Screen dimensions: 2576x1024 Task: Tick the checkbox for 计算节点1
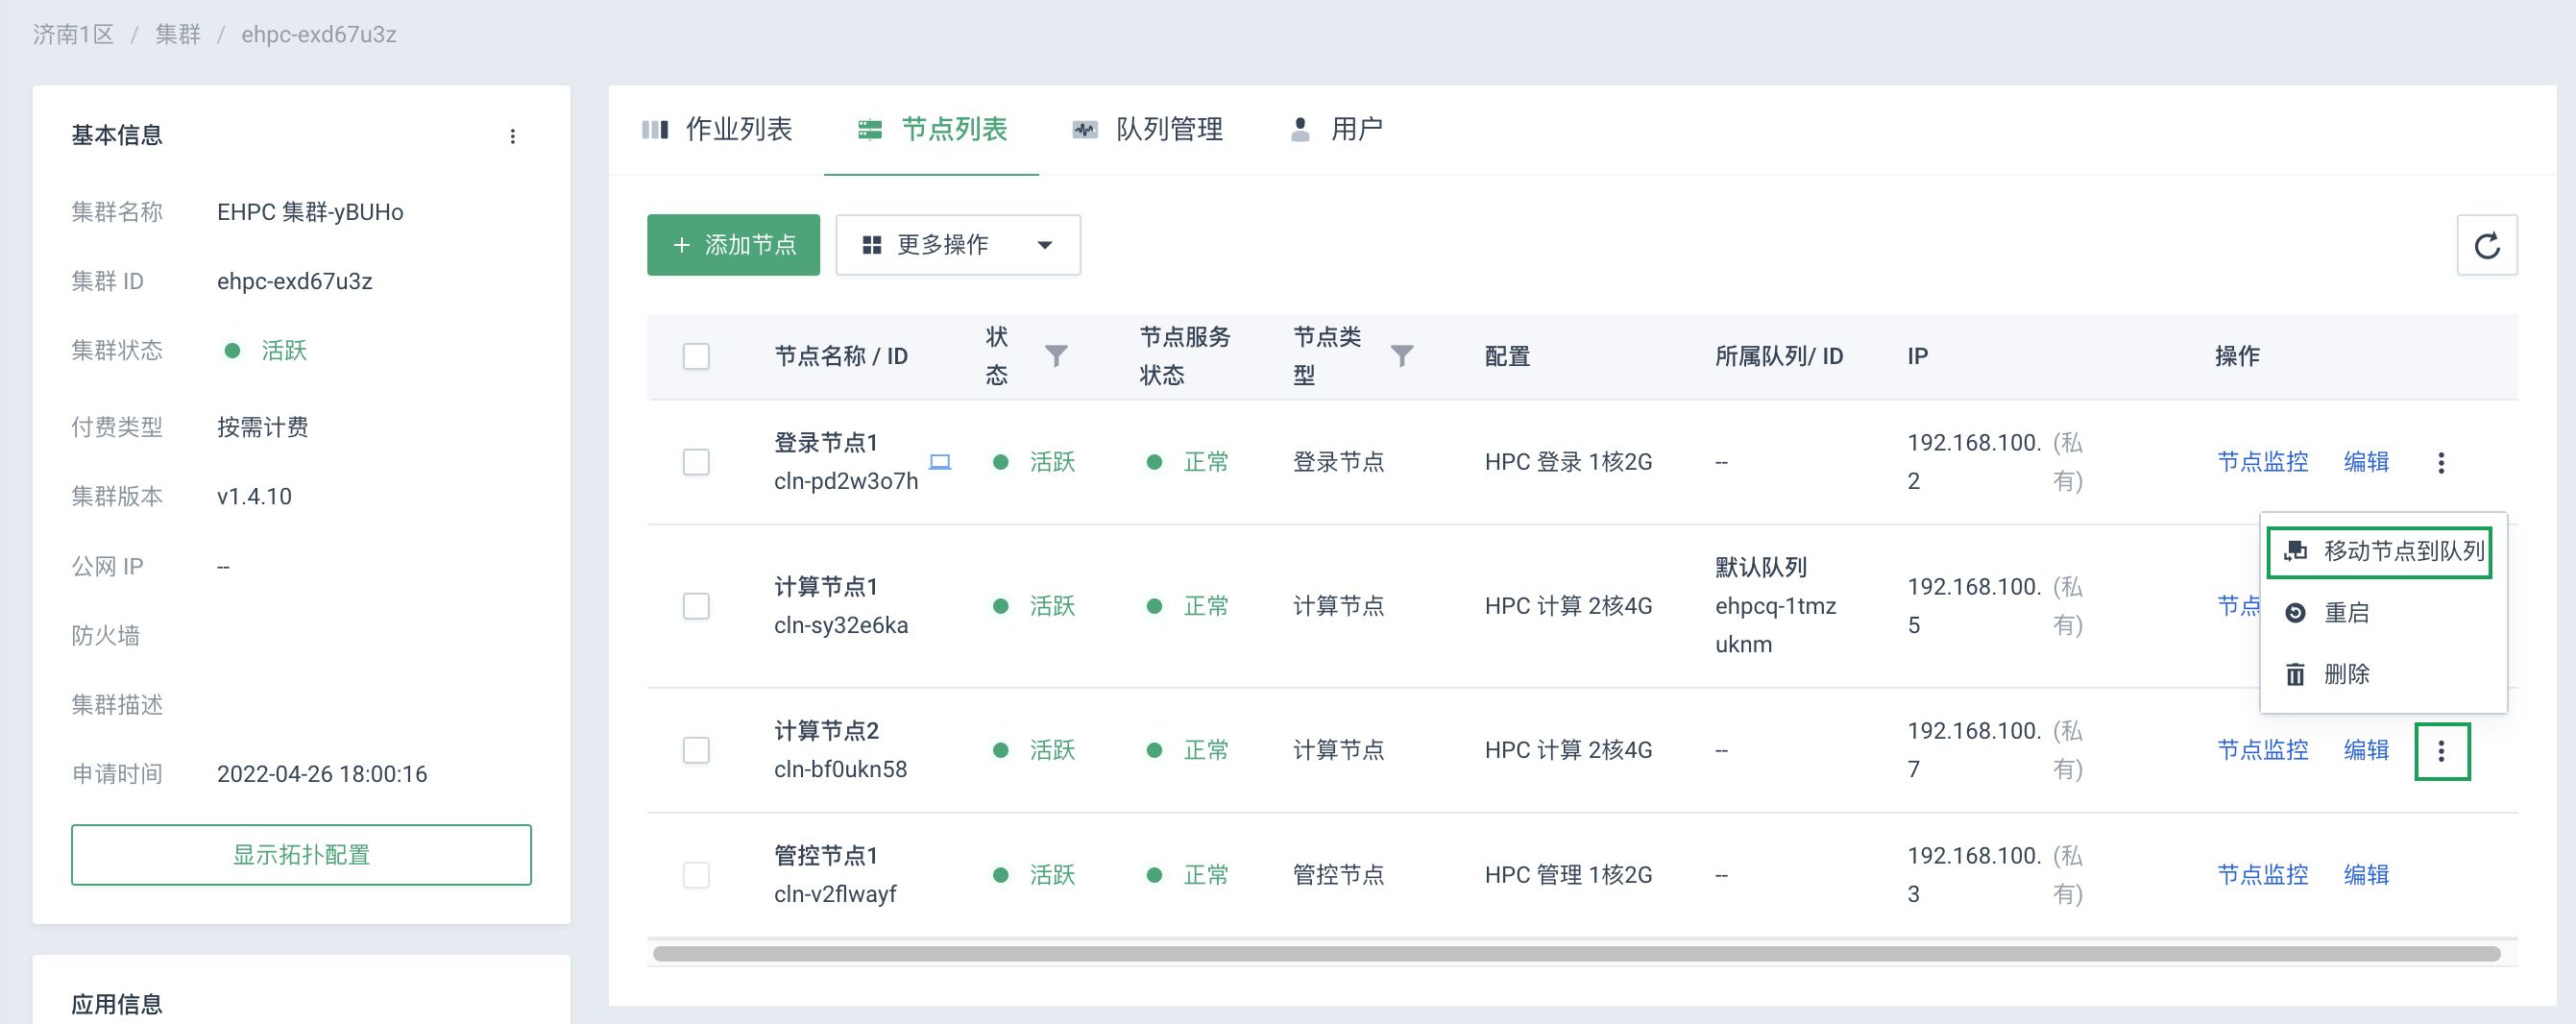696,606
